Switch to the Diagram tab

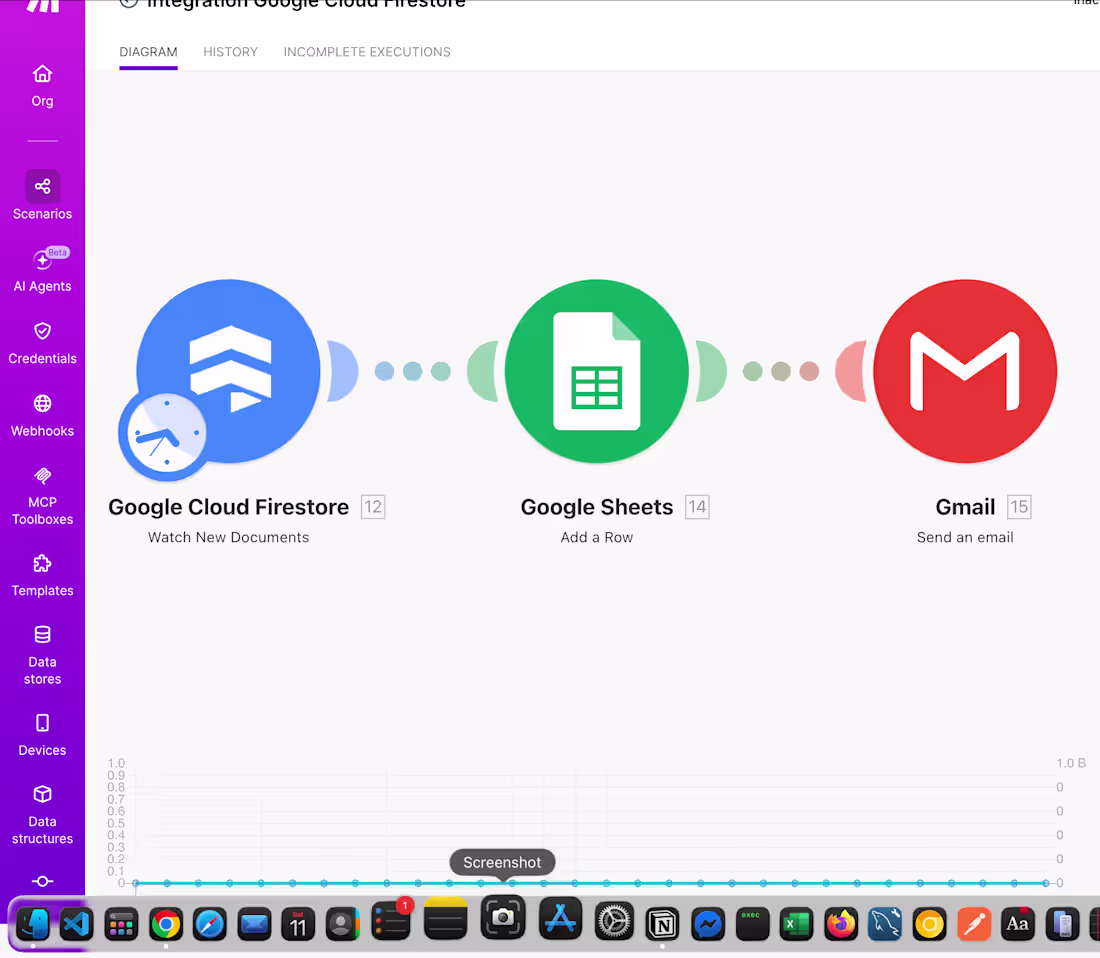(x=148, y=52)
